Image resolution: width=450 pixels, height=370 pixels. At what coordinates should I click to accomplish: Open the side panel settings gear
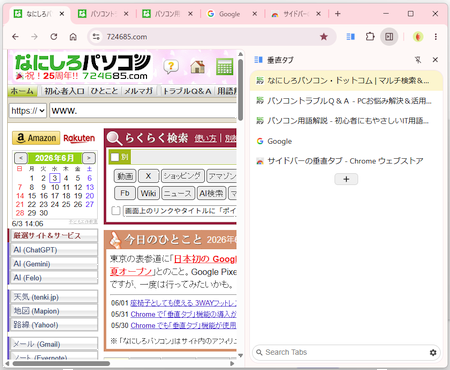(433, 352)
